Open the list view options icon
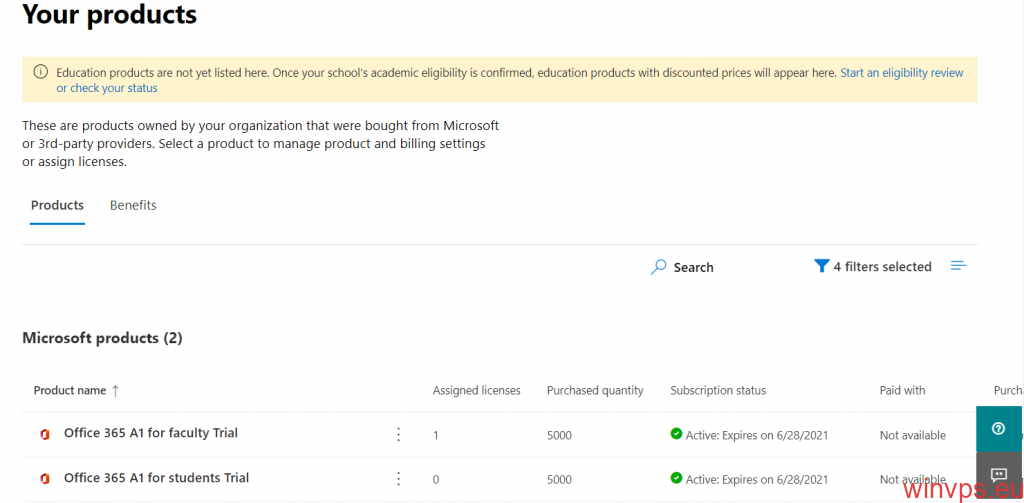The width and height of the screenshot is (1024, 503). [x=958, y=266]
